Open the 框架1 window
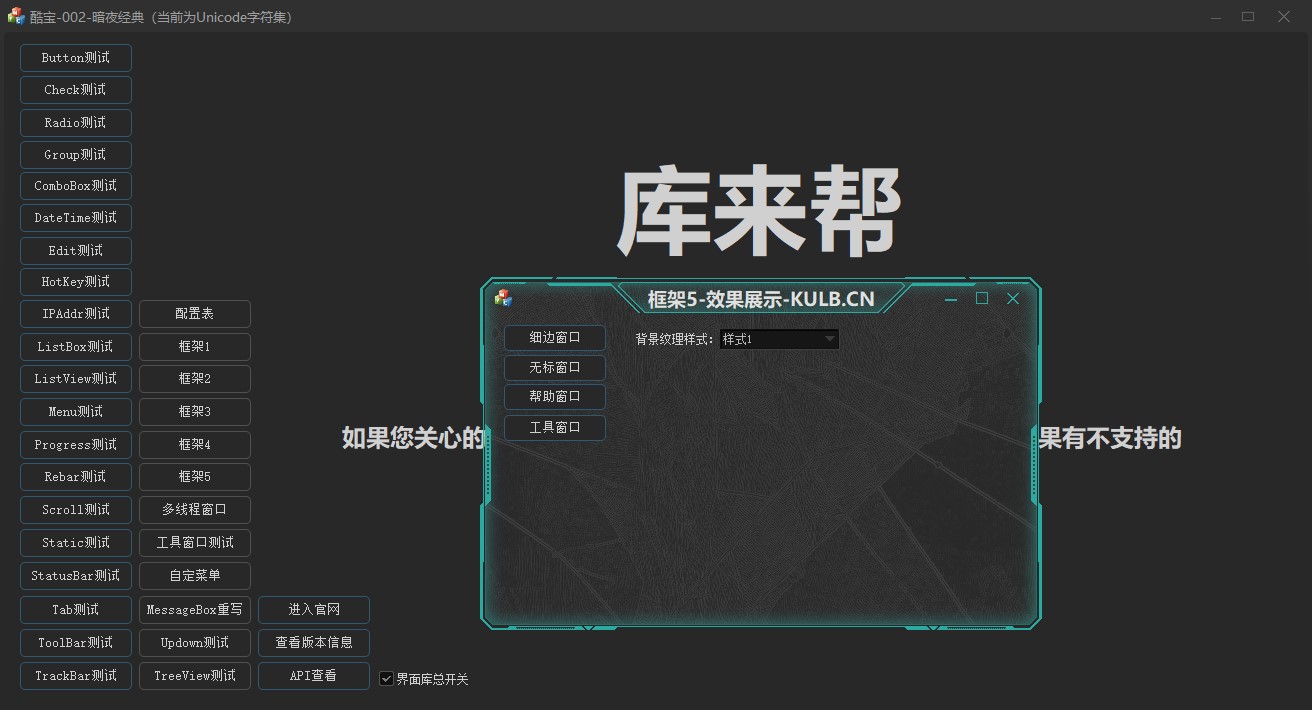The image size is (1312, 710). (195, 347)
